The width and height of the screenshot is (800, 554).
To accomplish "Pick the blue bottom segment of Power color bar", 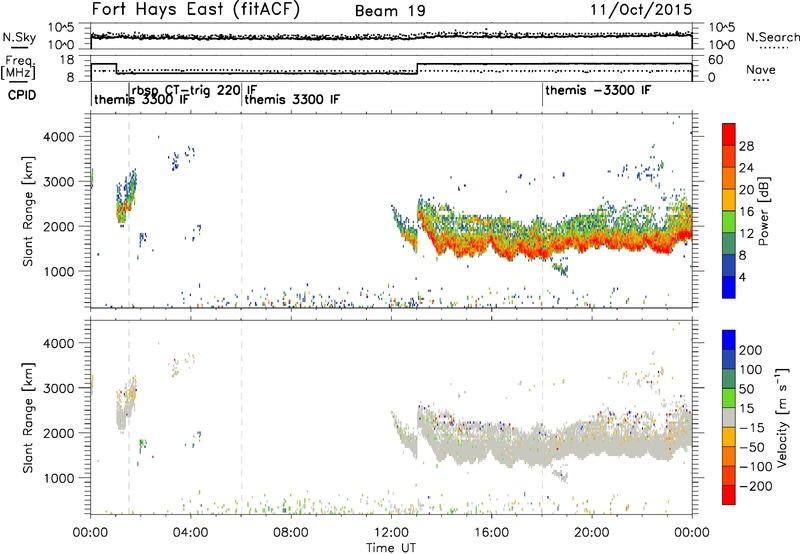I will click(x=729, y=287).
